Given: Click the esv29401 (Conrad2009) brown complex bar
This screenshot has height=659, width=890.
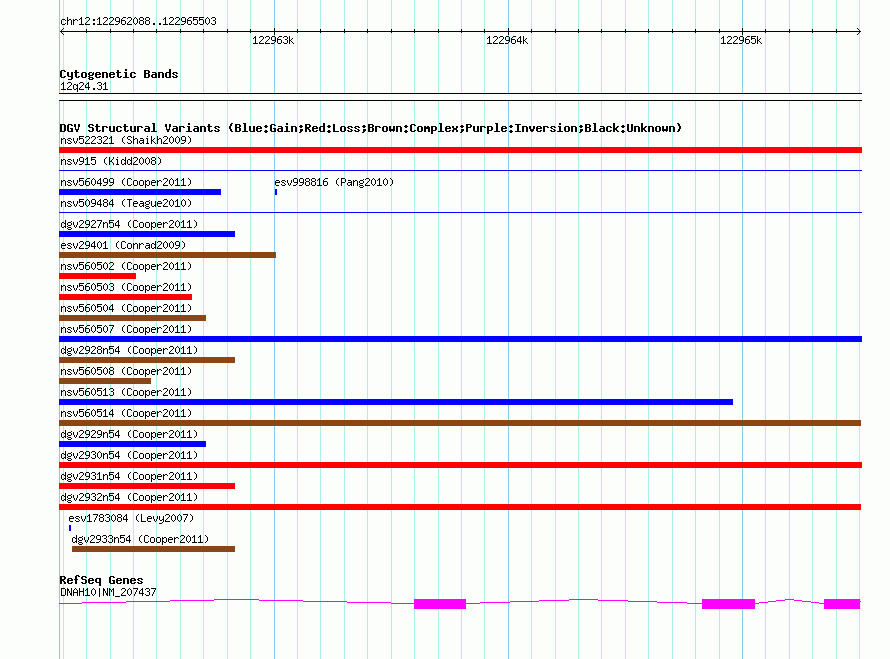Looking at the screenshot, I should 167,255.
